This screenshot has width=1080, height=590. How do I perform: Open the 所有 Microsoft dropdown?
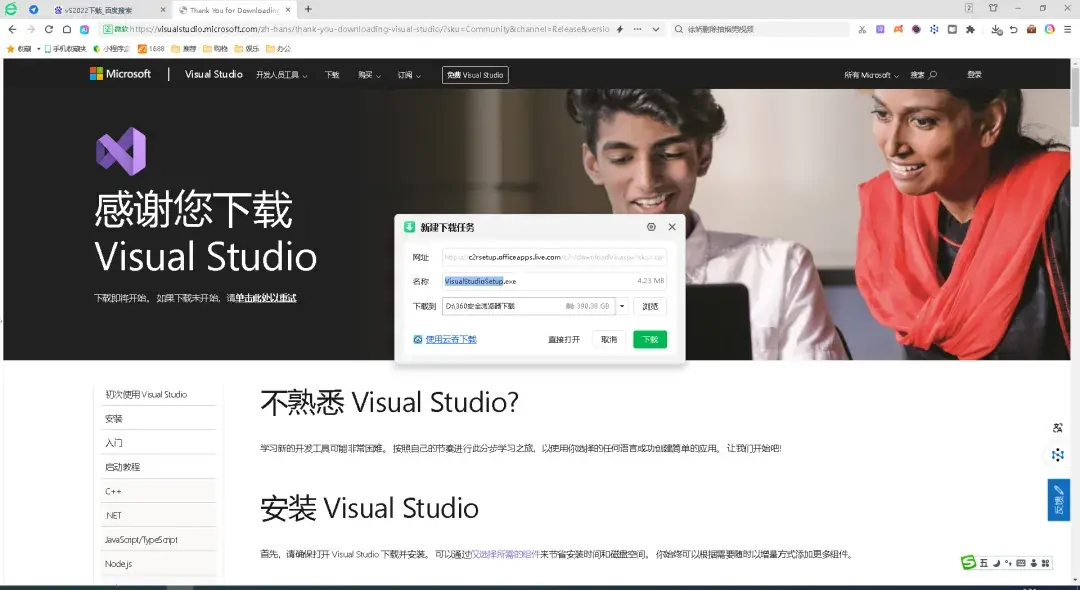pos(868,74)
